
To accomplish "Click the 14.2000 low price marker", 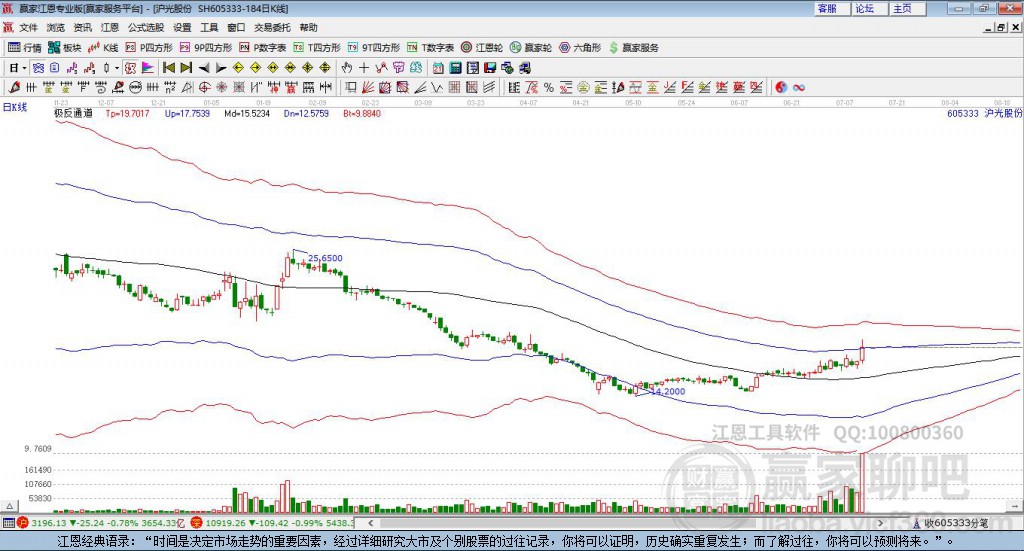I will point(668,391).
